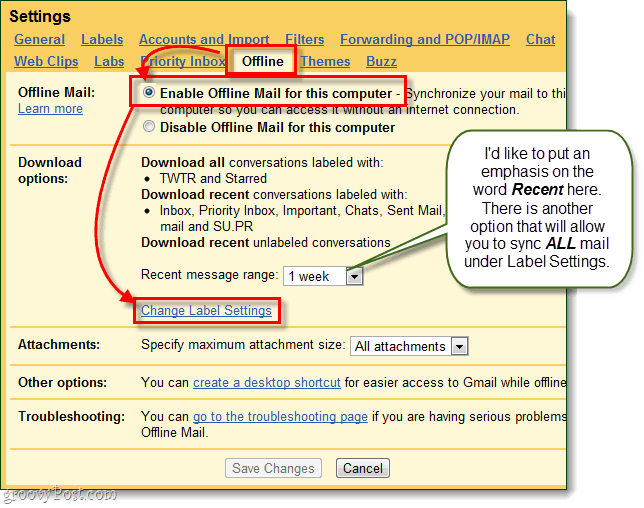Open the Buzz tab
644x508 pixels.
coord(381,62)
